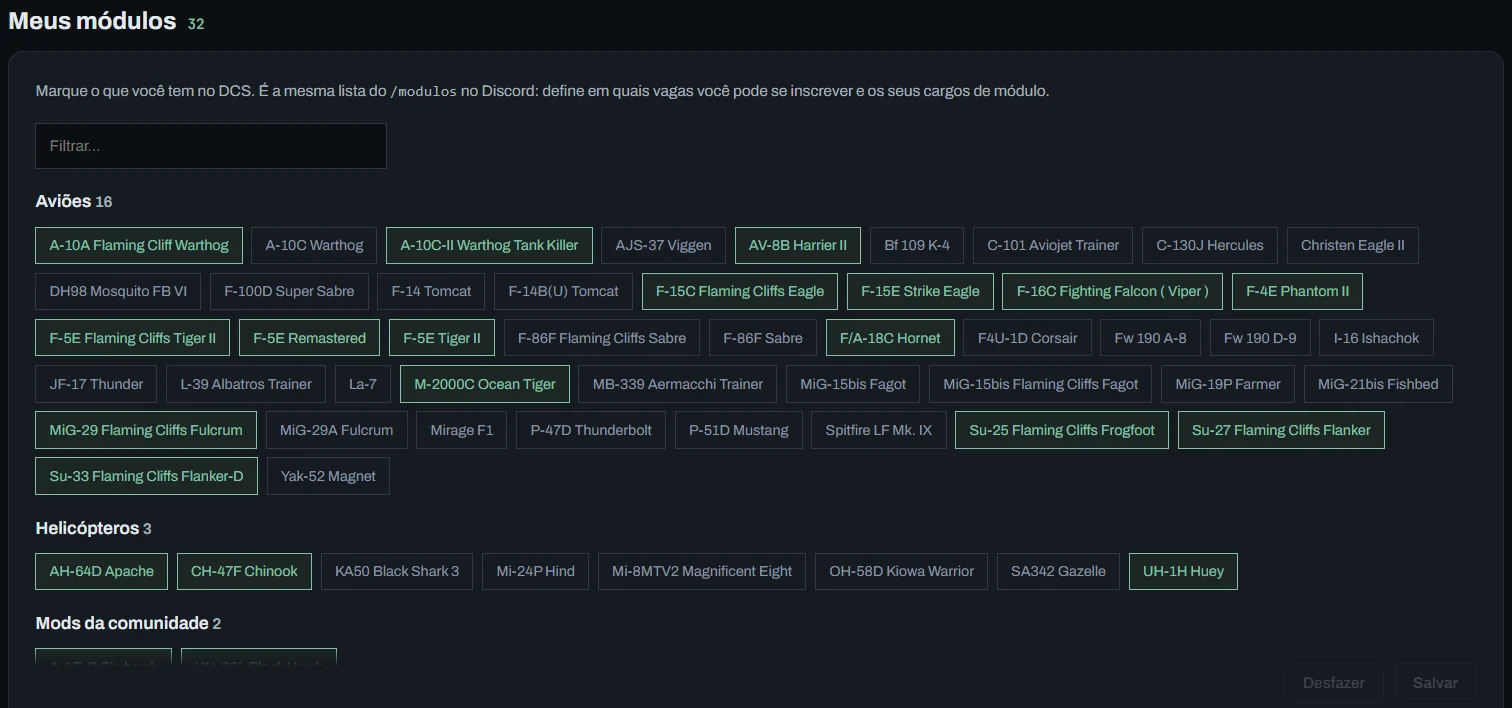Image resolution: width=1512 pixels, height=708 pixels.
Task: Select DH98 Mosquito FB VI
Action: [x=118, y=292]
